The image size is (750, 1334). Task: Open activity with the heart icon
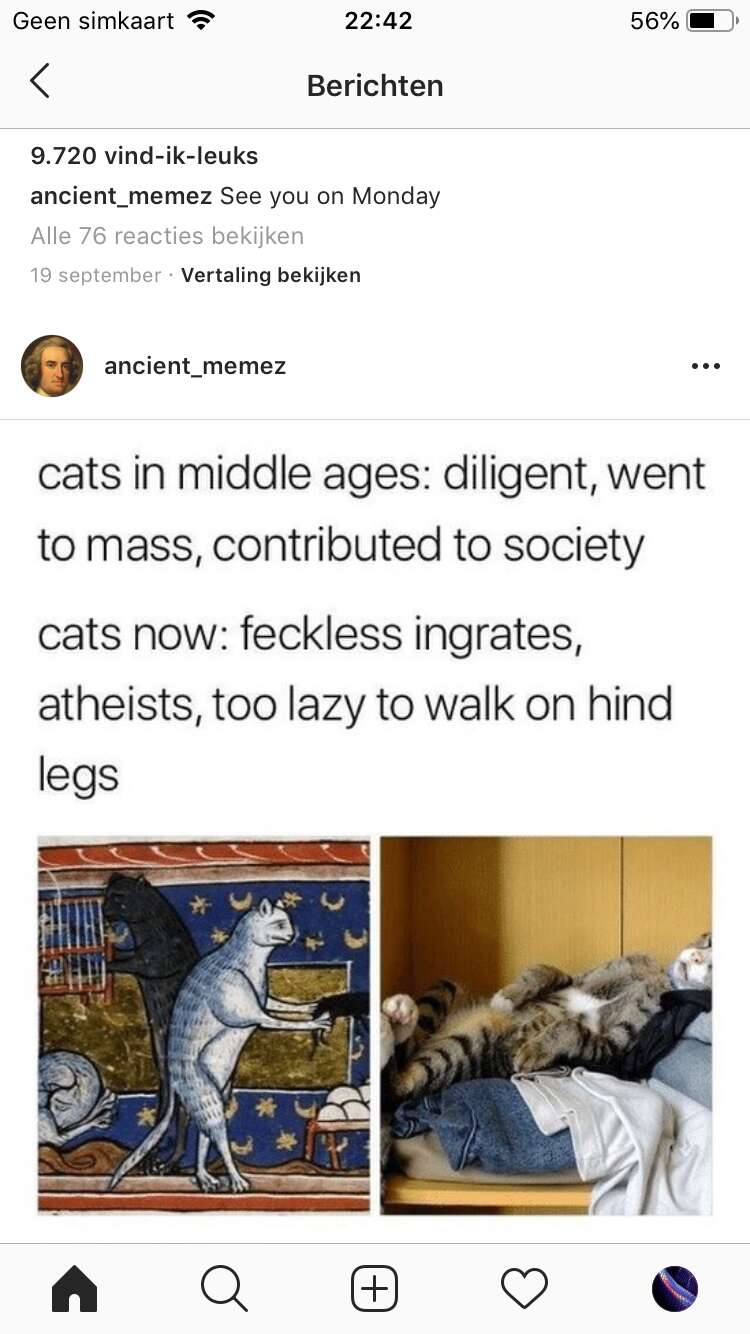(525, 1288)
